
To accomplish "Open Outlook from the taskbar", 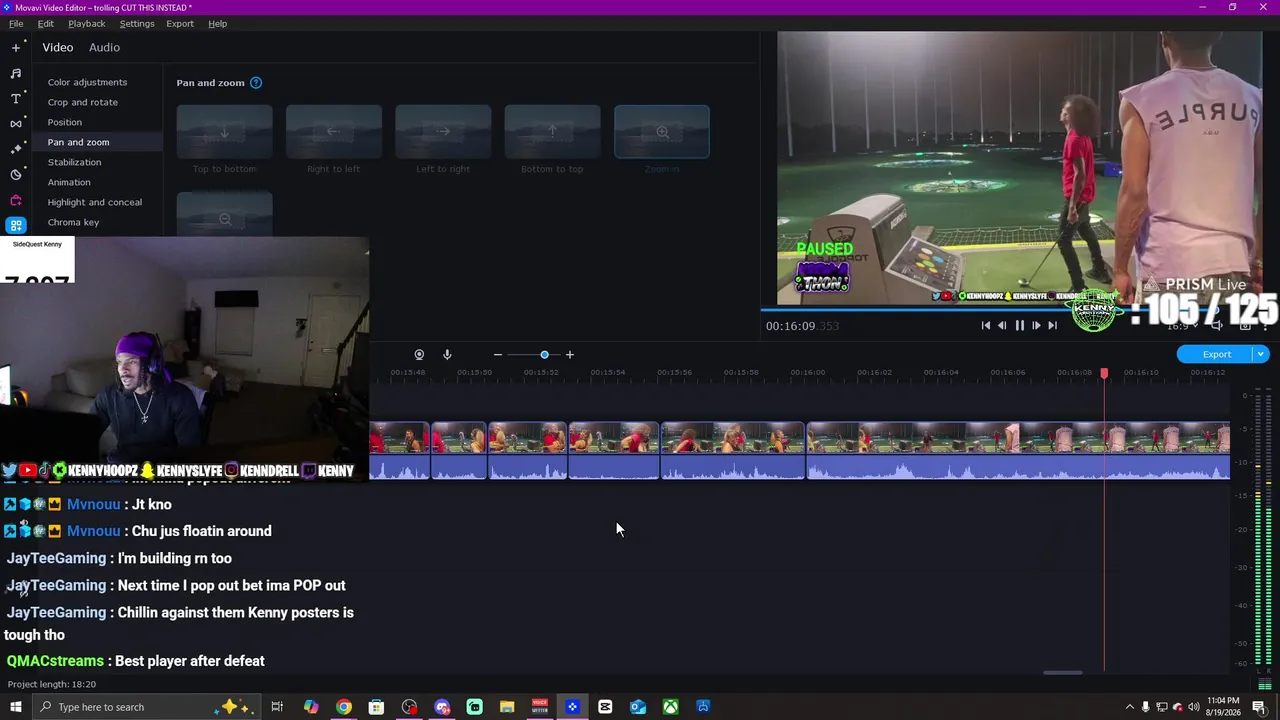I will click(637, 707).
